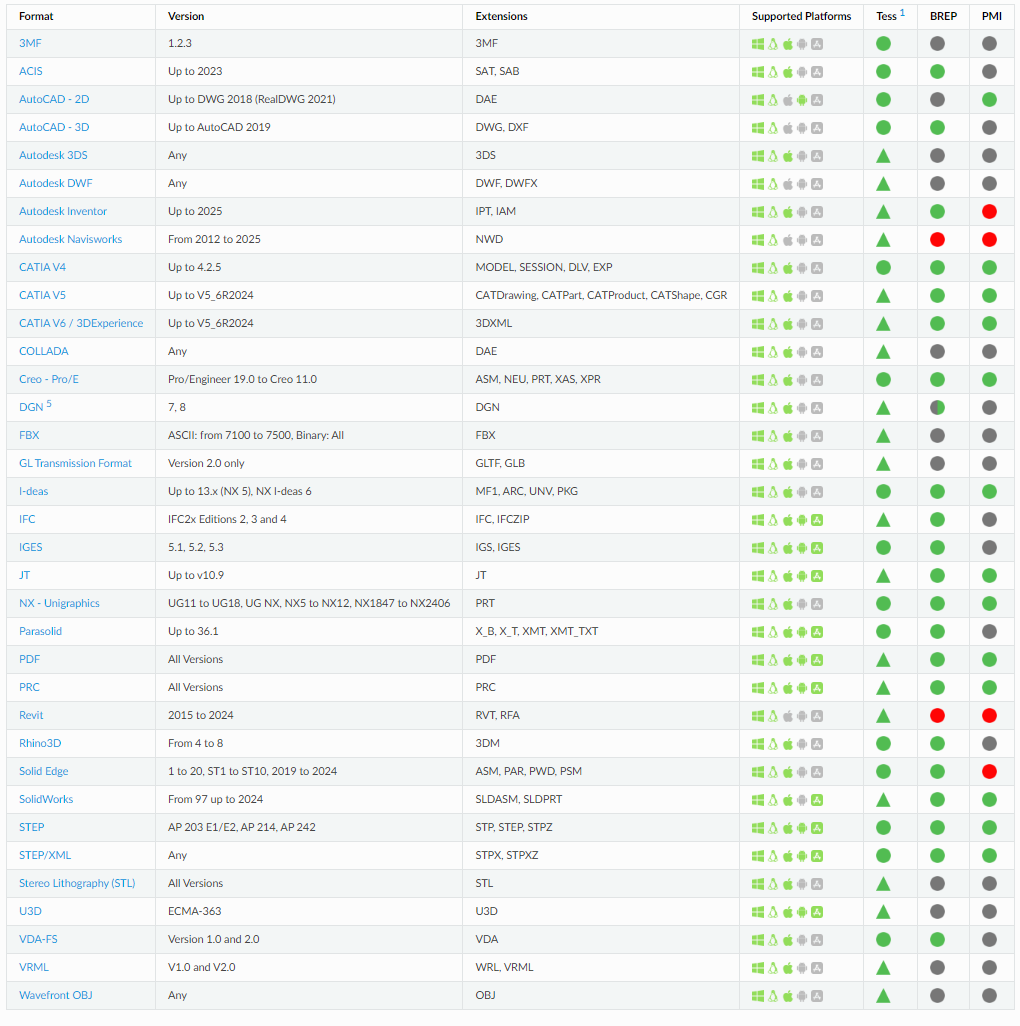Click the PMI column header
This screenshot has height=1026, width=1020.
point(992,16)
